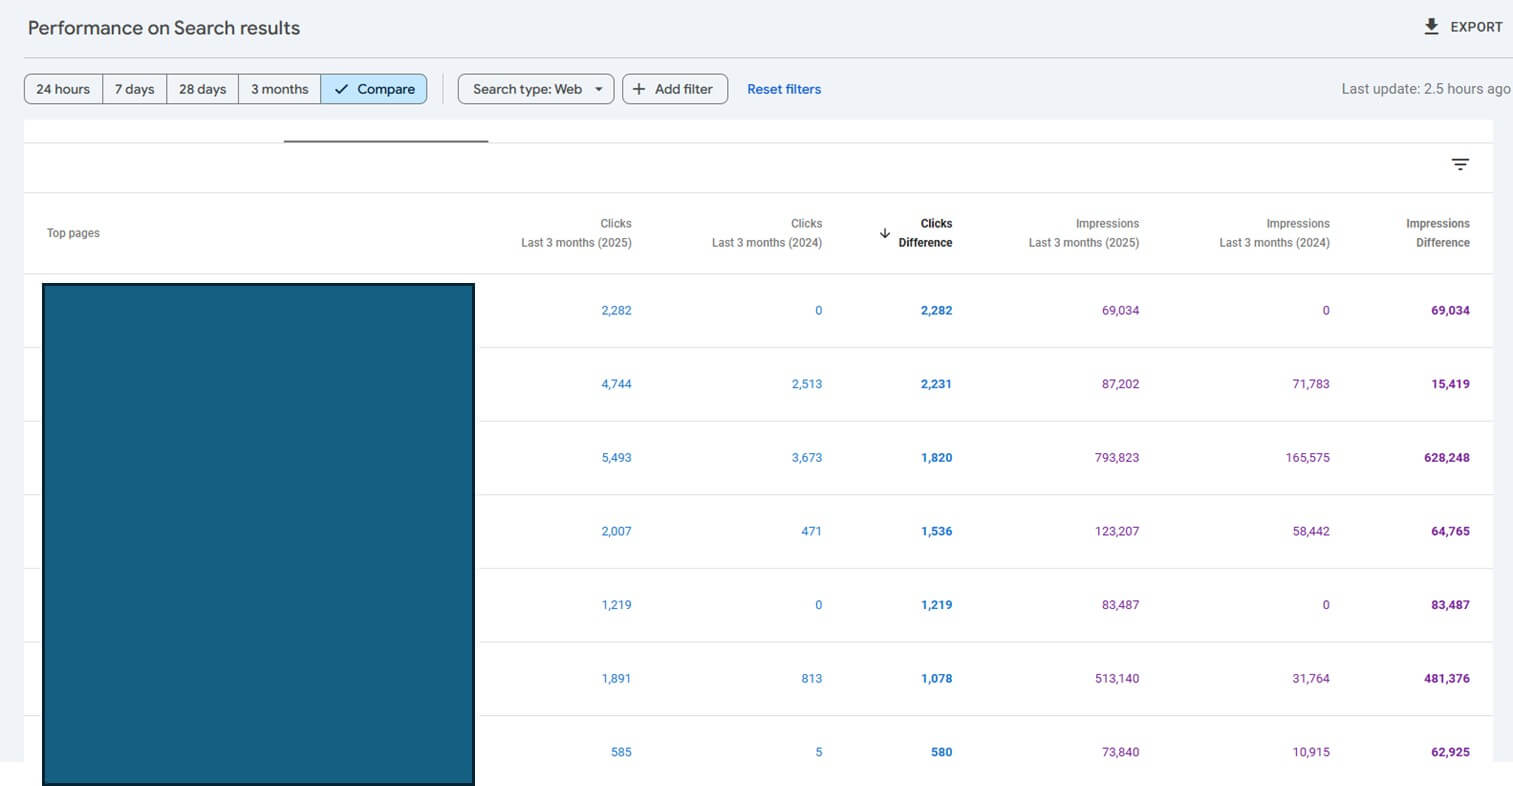This screenshot has height=786, width=1513.
Task: Click the 3,673 clicks value
Action: pyautogui.click(x=807, y=458)
